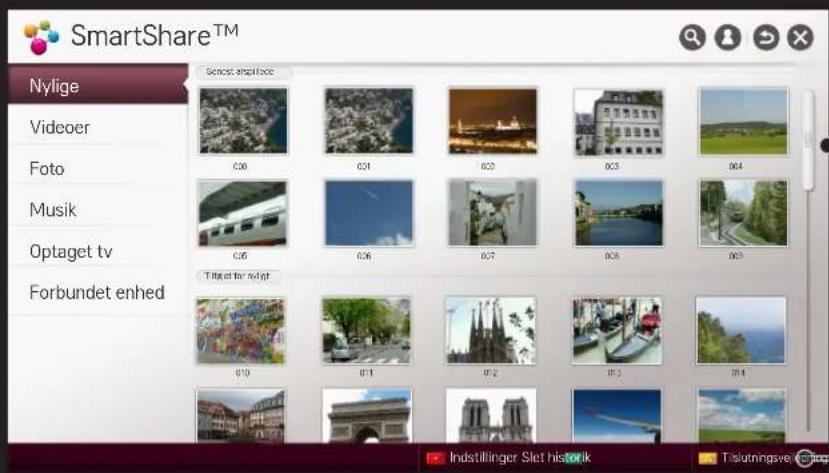Viewport: 829px width, 473px height.
Task: Click the SmartShare colorful logo
Action: [x=41, y=37]
